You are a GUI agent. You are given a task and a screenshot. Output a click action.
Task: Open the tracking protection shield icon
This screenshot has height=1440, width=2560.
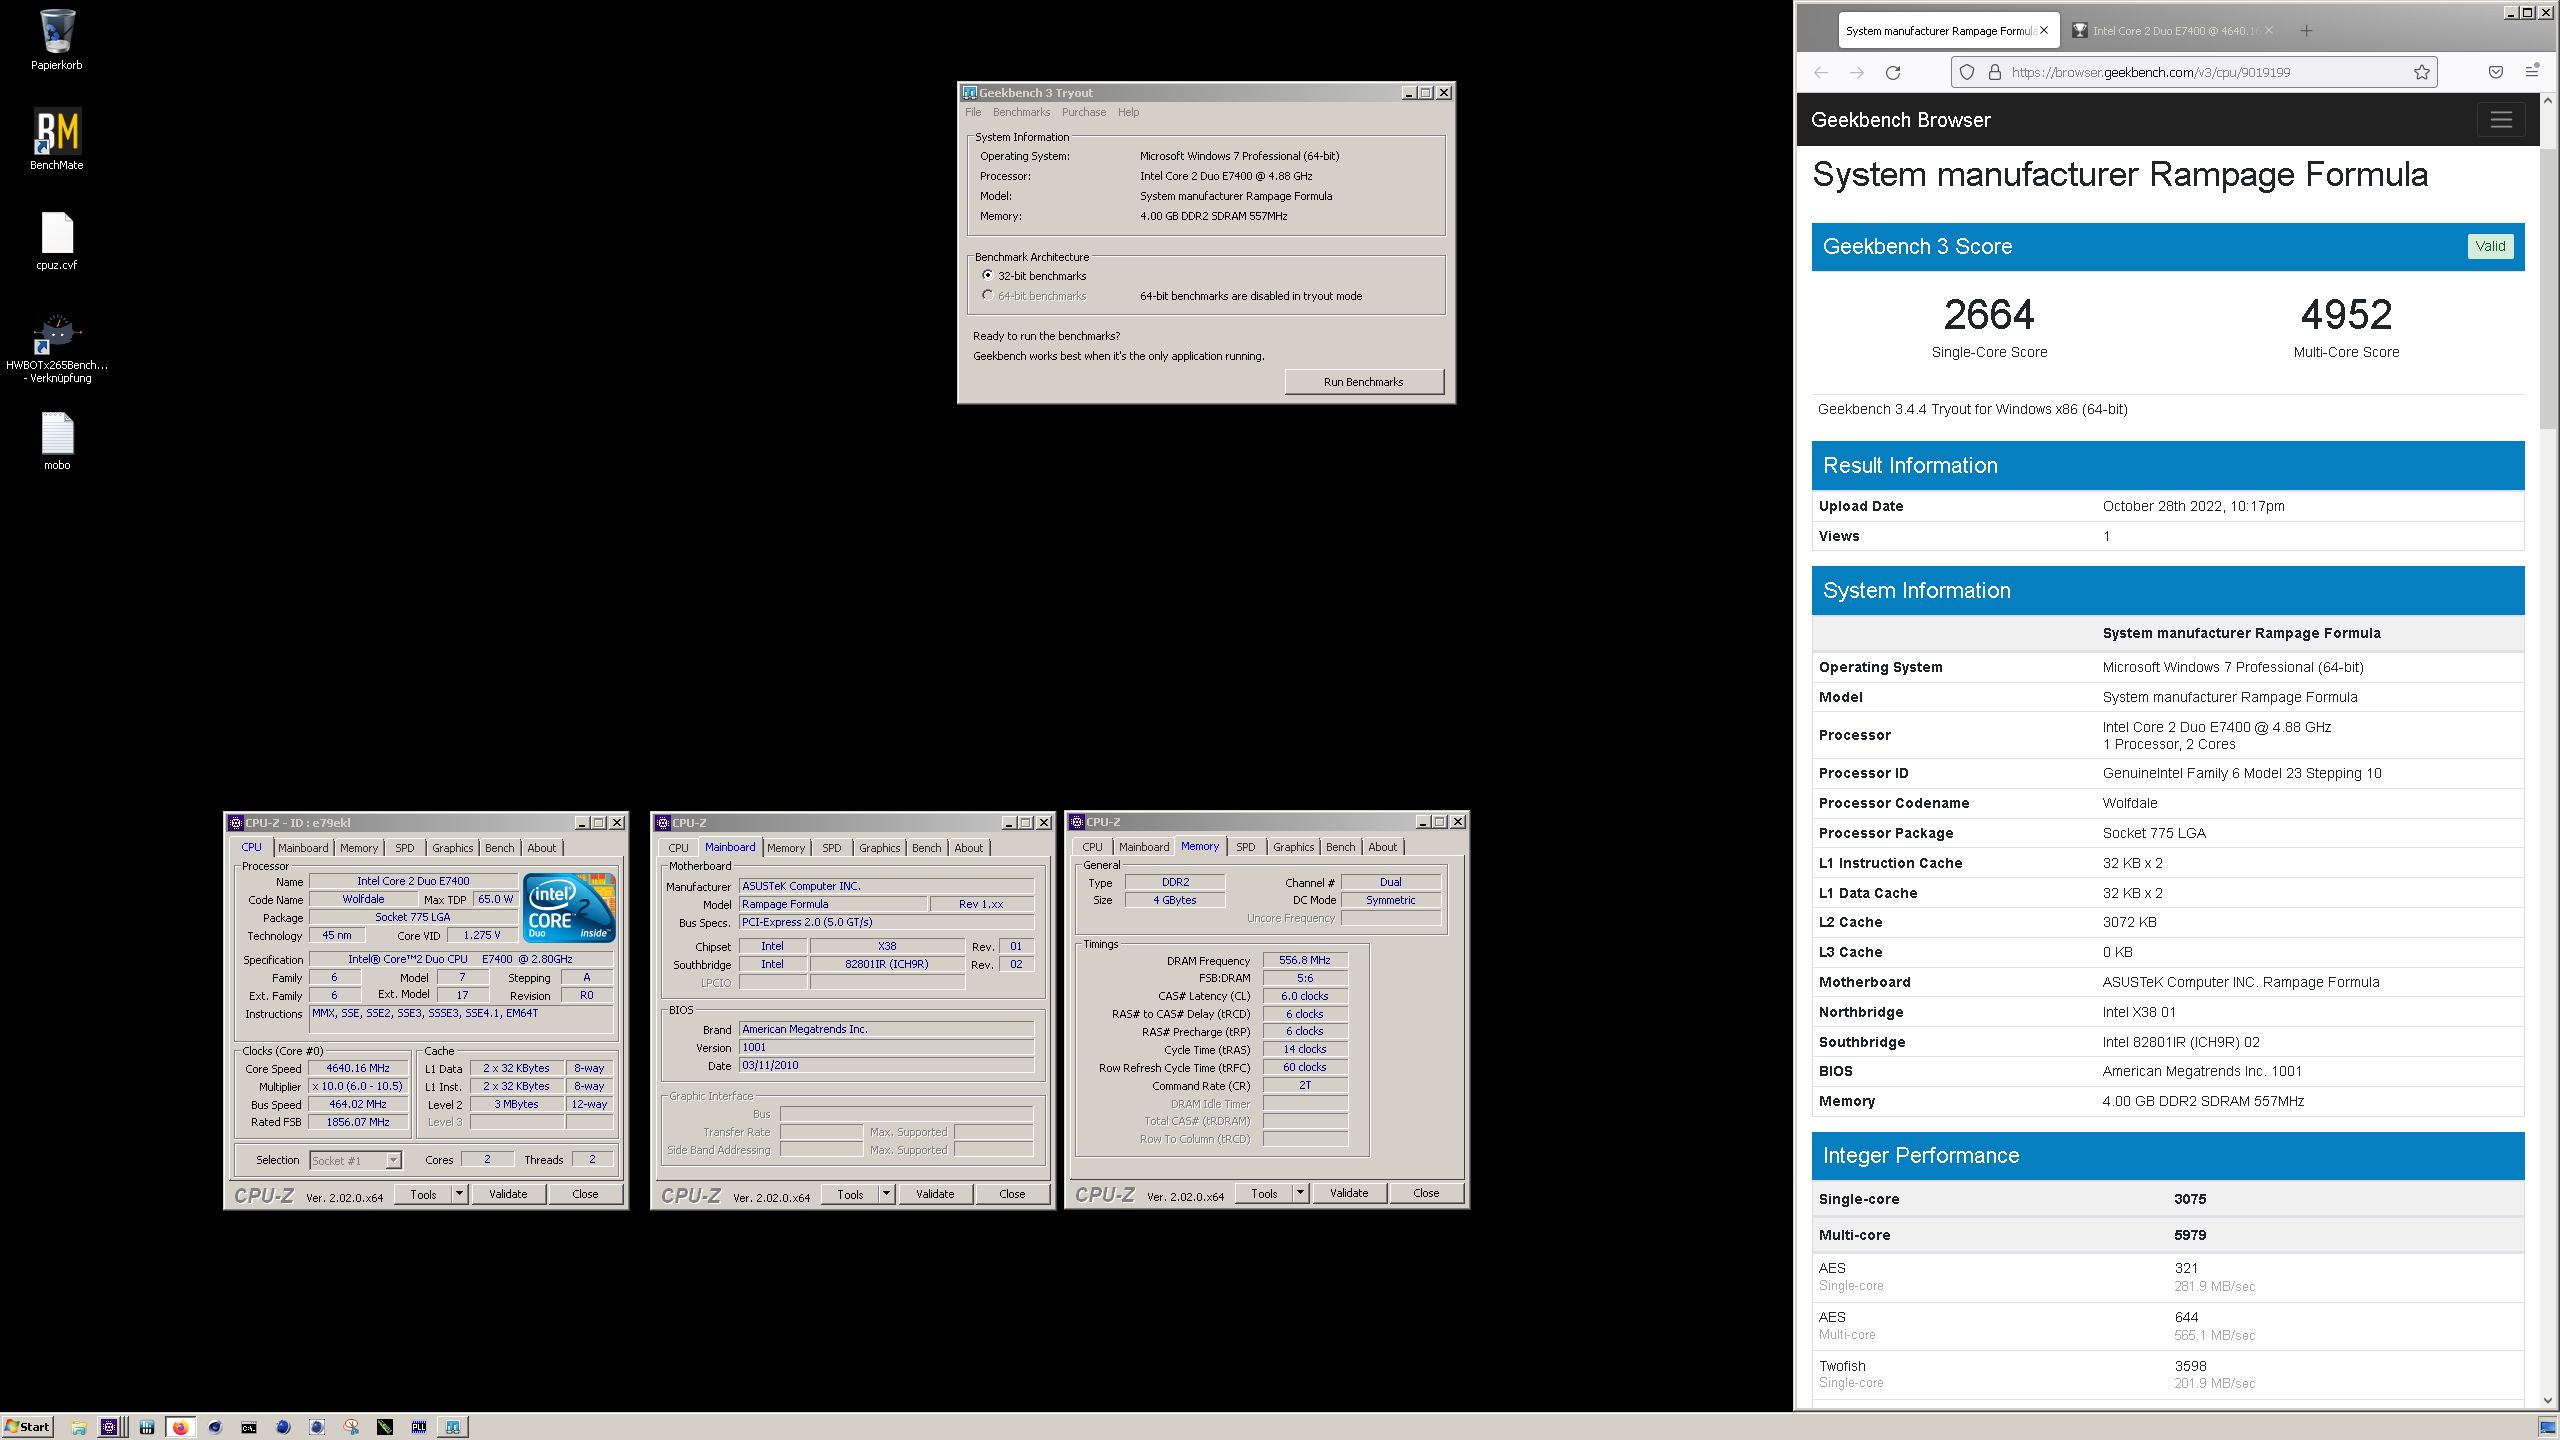[x=1967, y=72]
